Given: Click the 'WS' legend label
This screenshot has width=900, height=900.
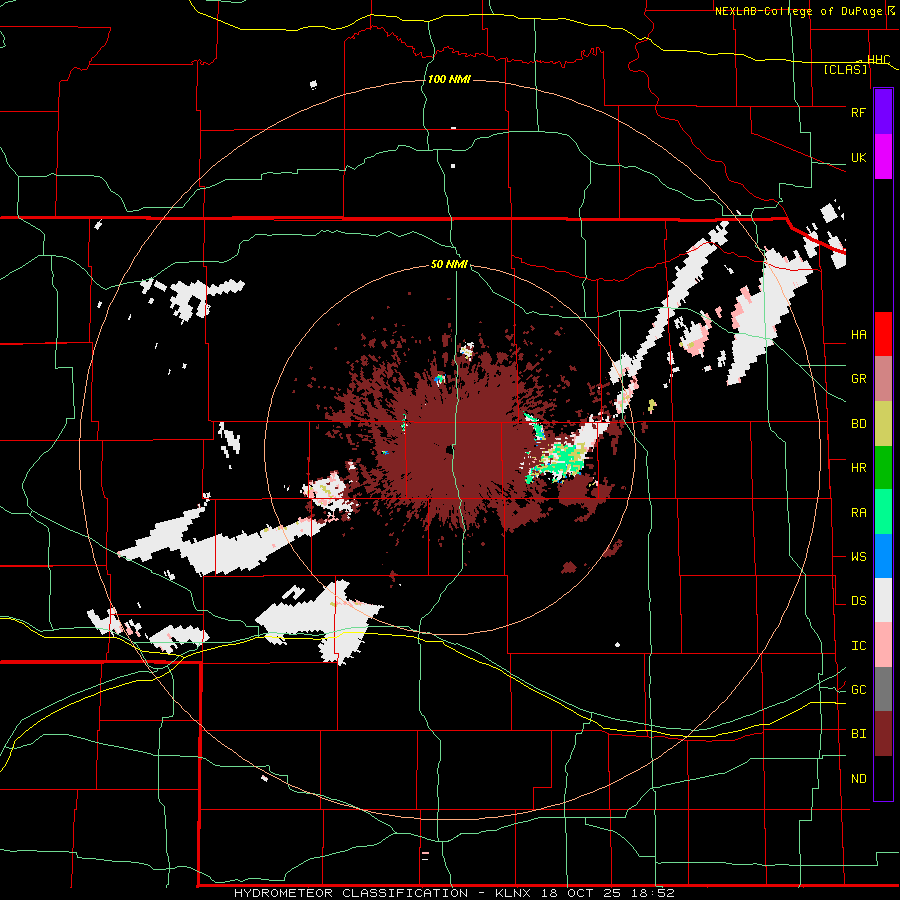Looking at the screenshot, I should pyautogui.click(x=858, y=557).
